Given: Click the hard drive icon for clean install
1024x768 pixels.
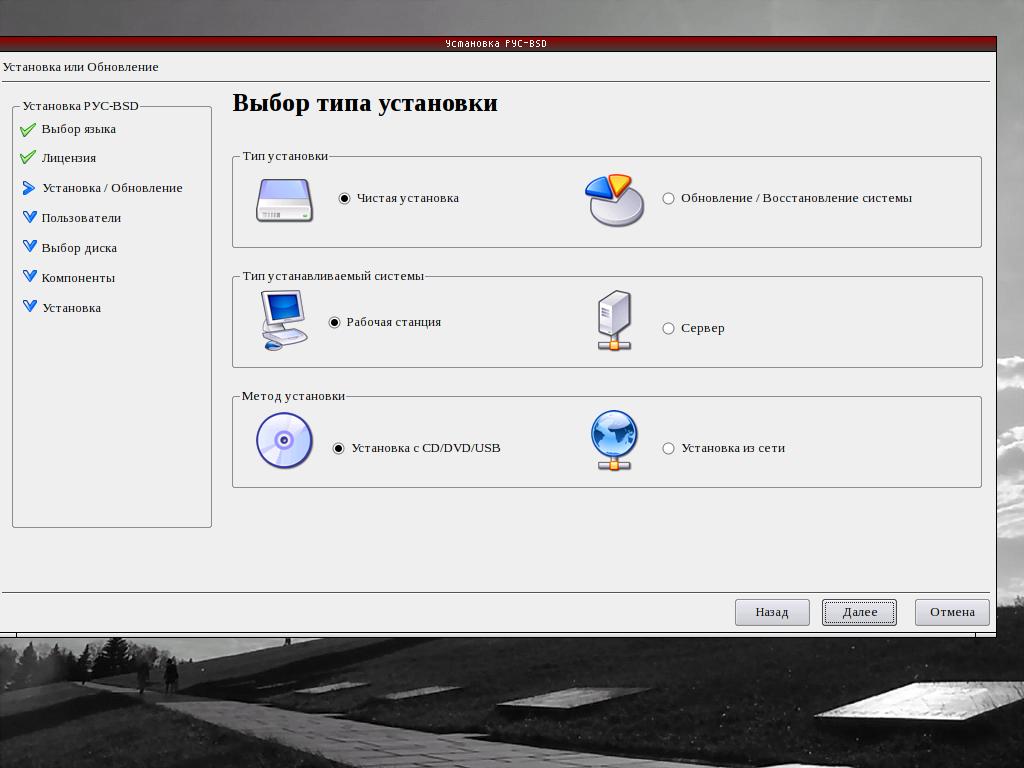Looking at the screenshot, I should [284, 201].
